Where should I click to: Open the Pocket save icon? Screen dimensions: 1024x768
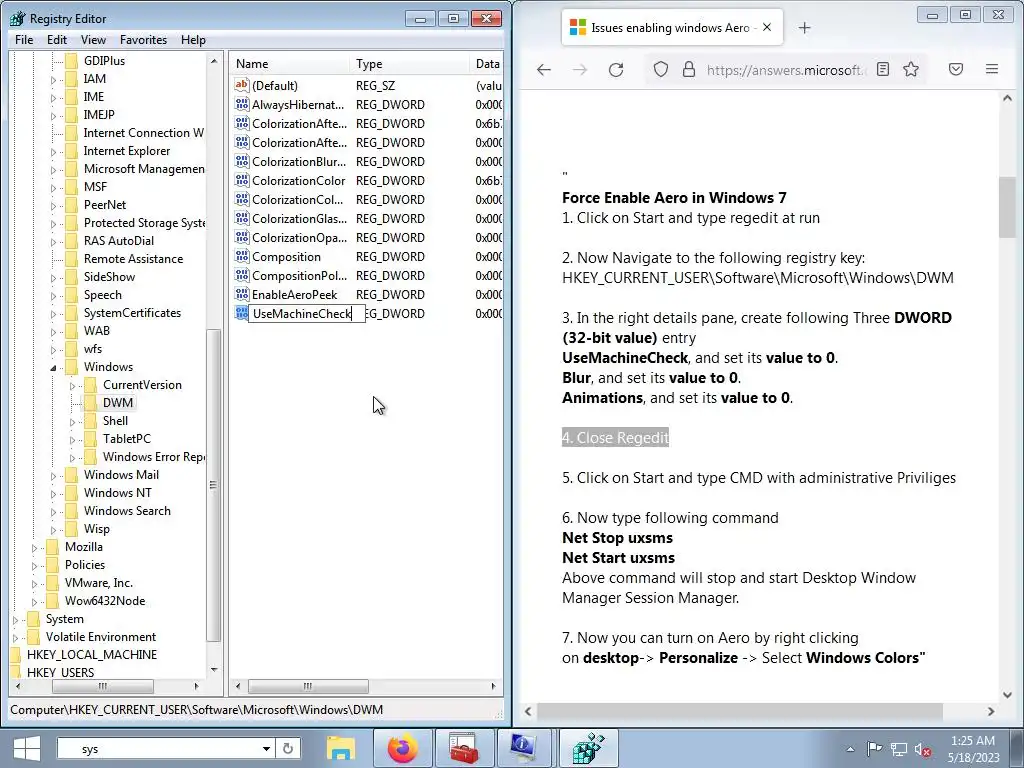pos(955,69)
